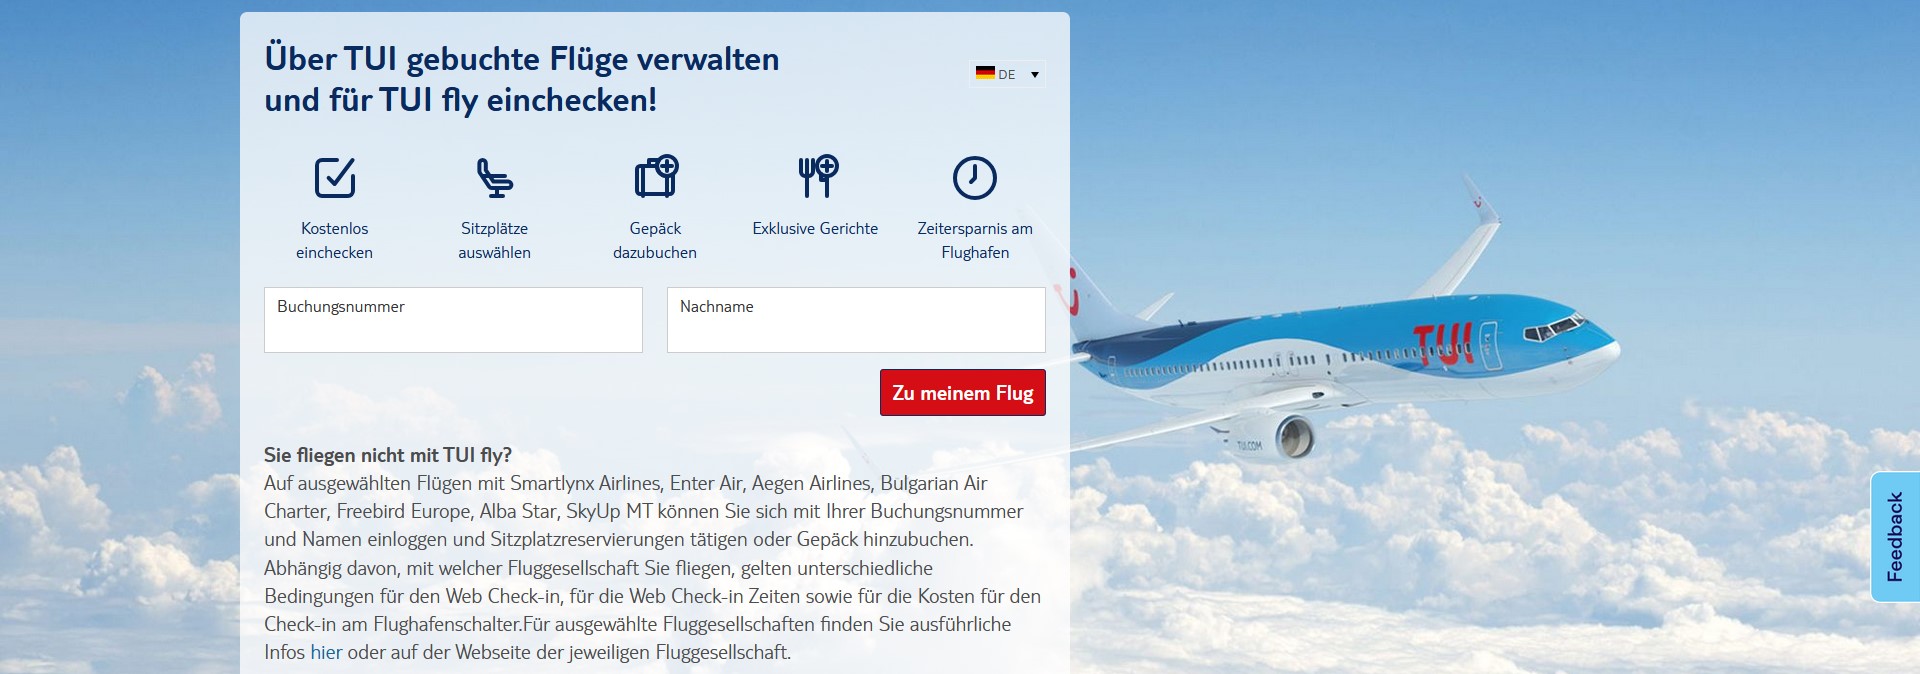
Task: Click the add luggage suitcase icon
Action: tap(656, 176)
